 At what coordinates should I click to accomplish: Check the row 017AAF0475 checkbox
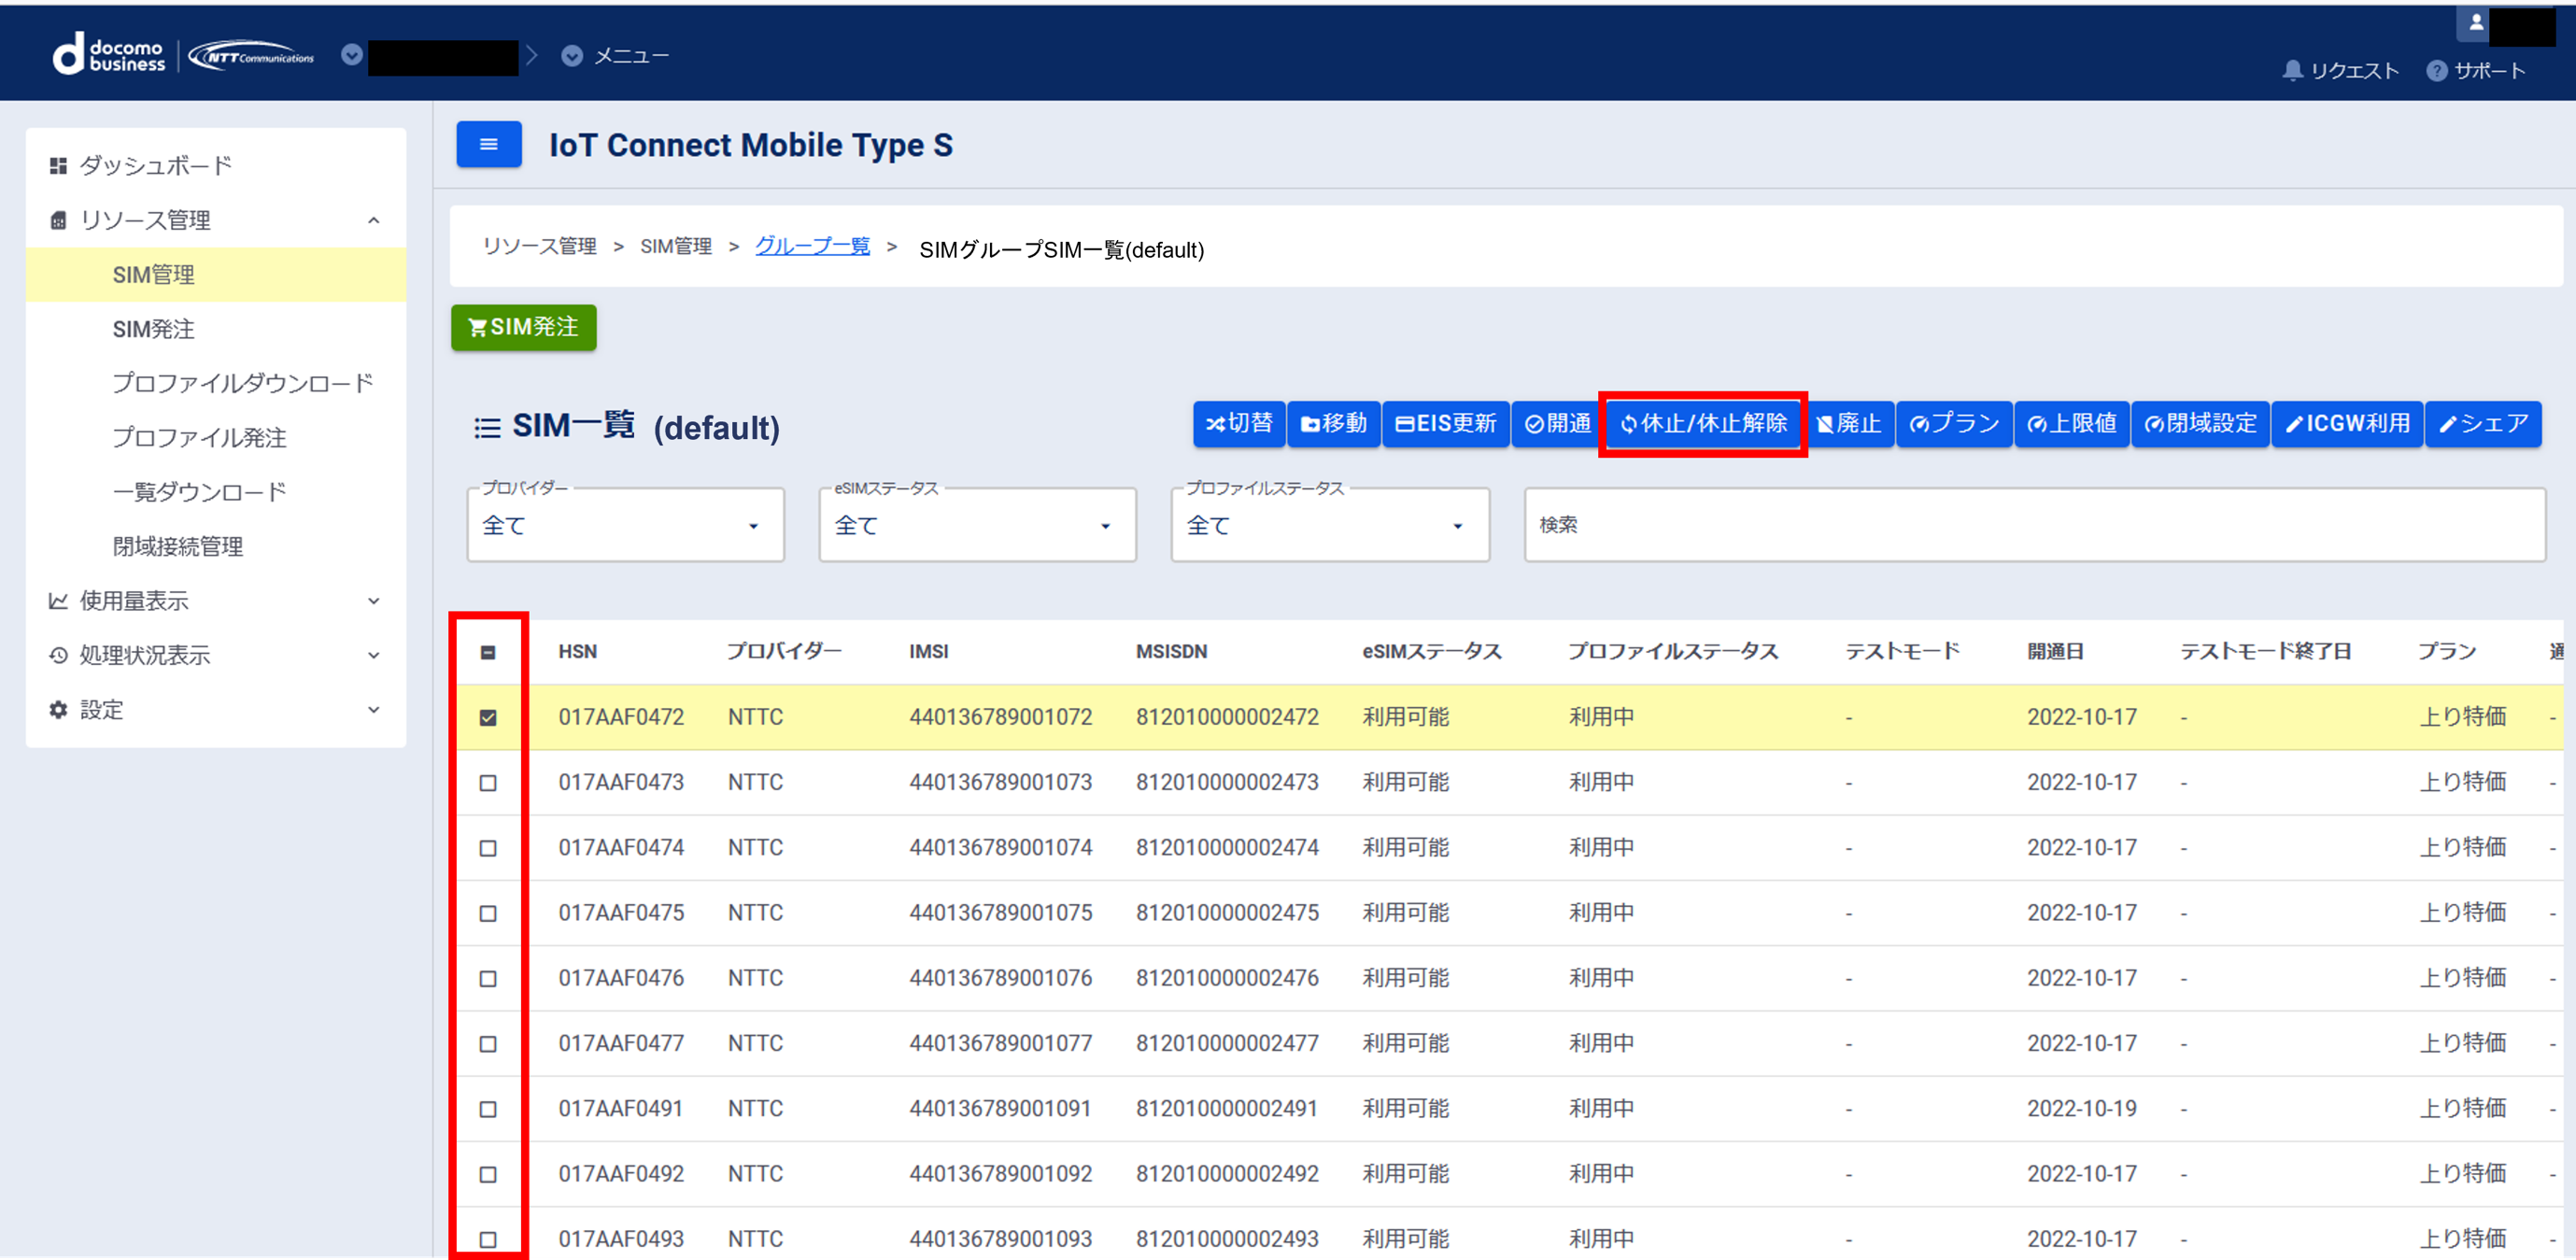click(488, 913)
